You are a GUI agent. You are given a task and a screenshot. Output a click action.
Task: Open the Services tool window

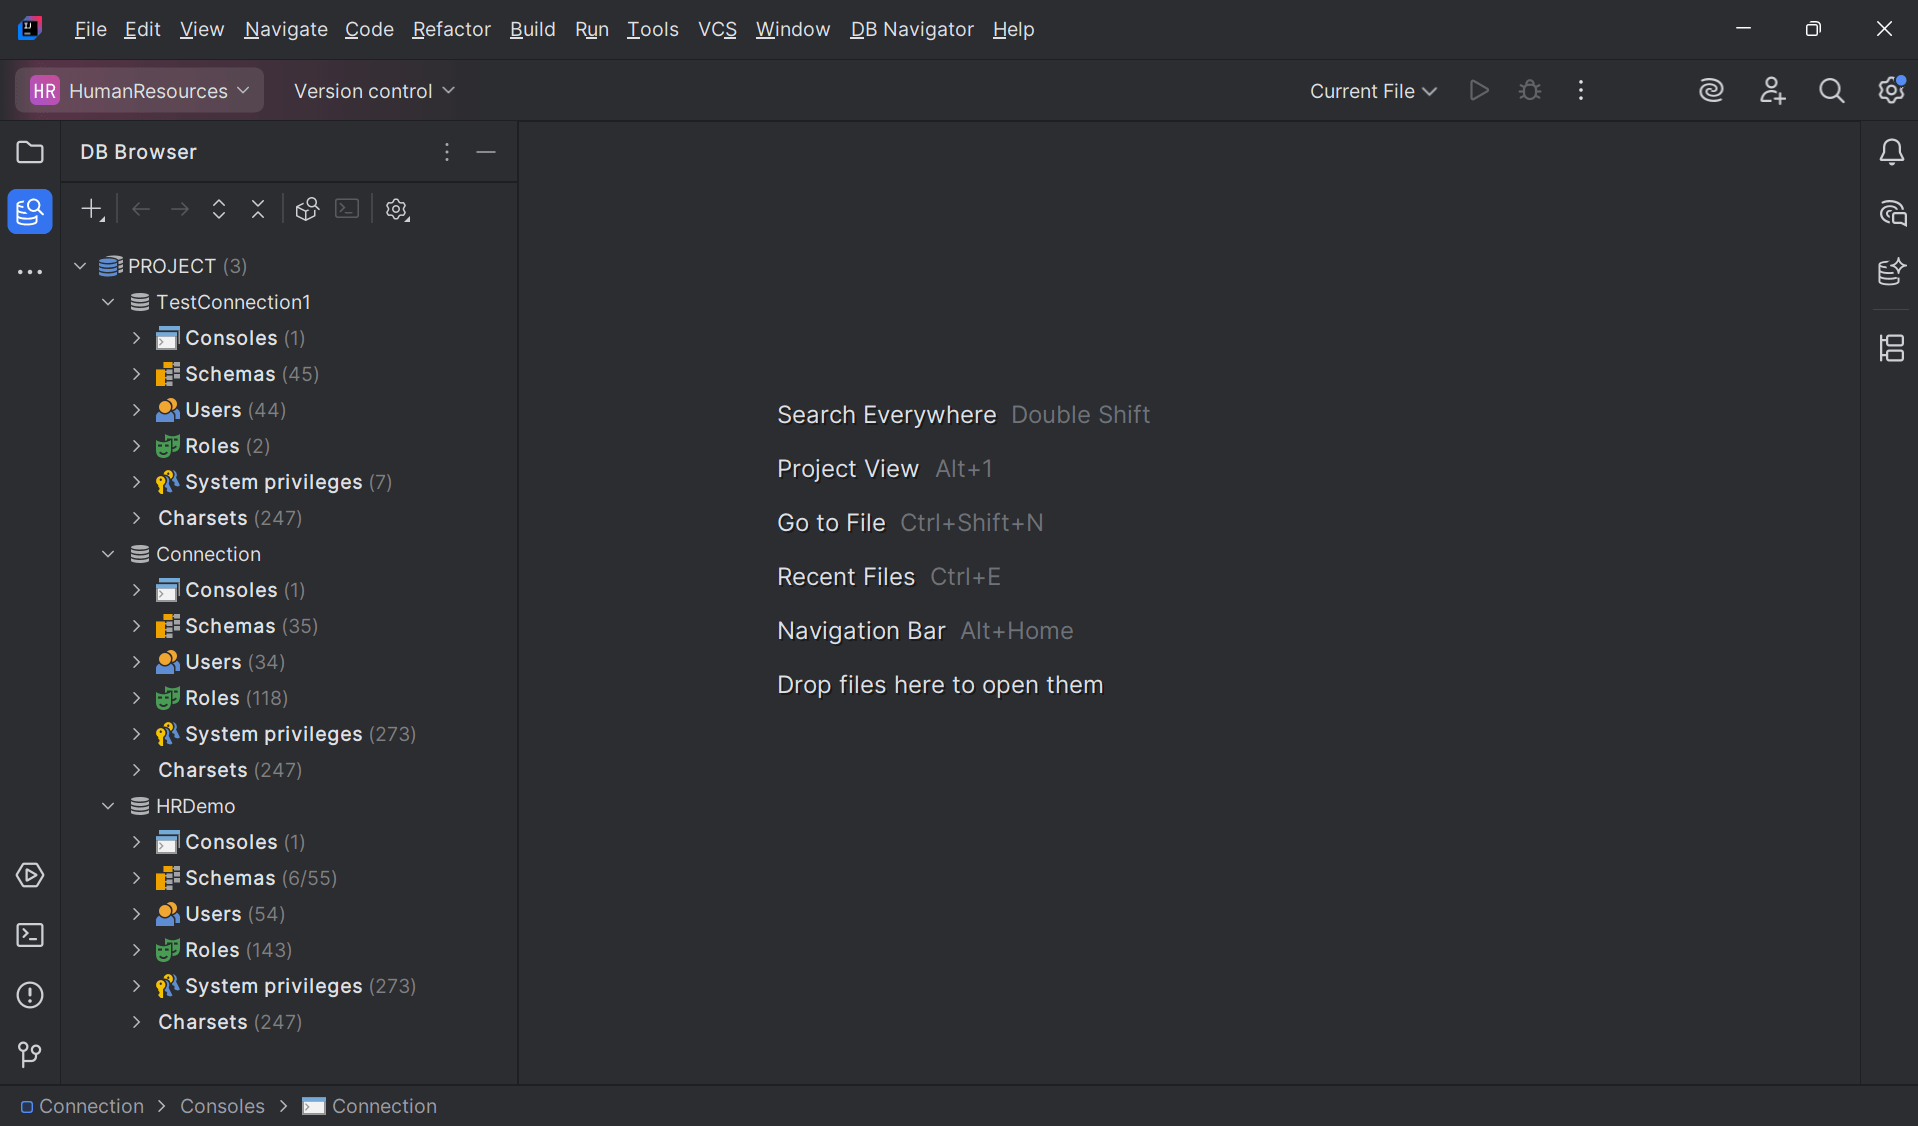click(29, 875)
